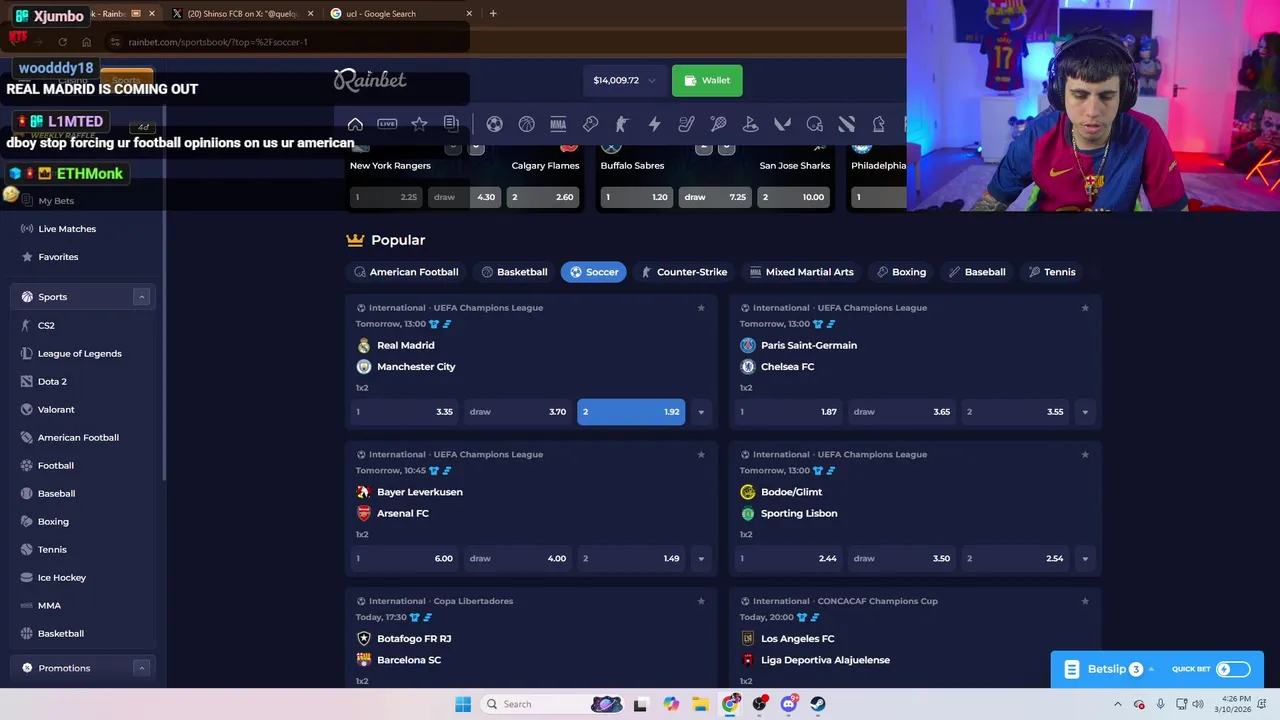Image resolution: width=1280 pixels, height=720 pixels.
Task: Favorite the Botafogo vs Barcelona SC match
Action: (x=701, y=602)
